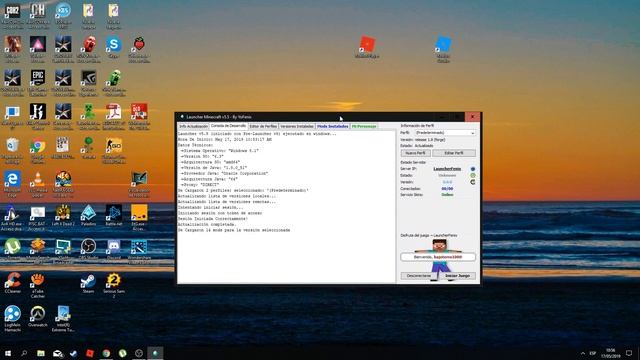Switch to the Mods Instalados tab
This screenshot has width=640, height=360.
click(x=333, y=127)
